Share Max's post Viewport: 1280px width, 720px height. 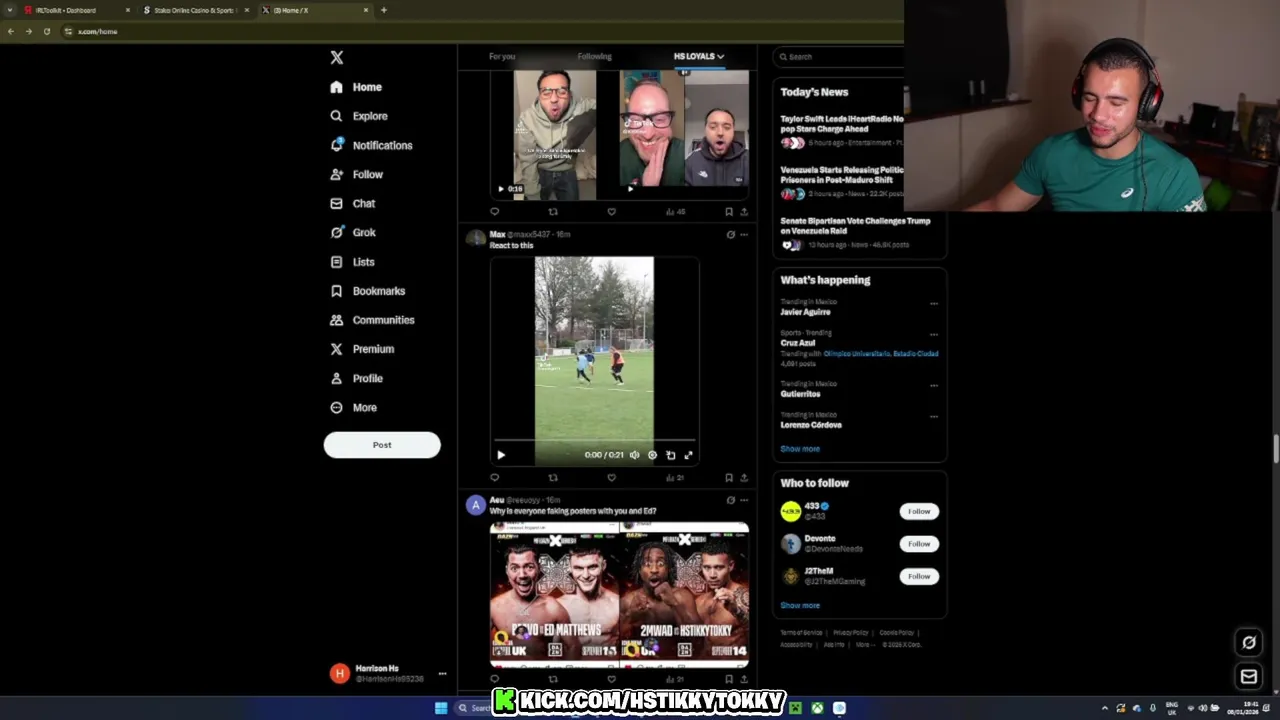click(x=743, y=478)
